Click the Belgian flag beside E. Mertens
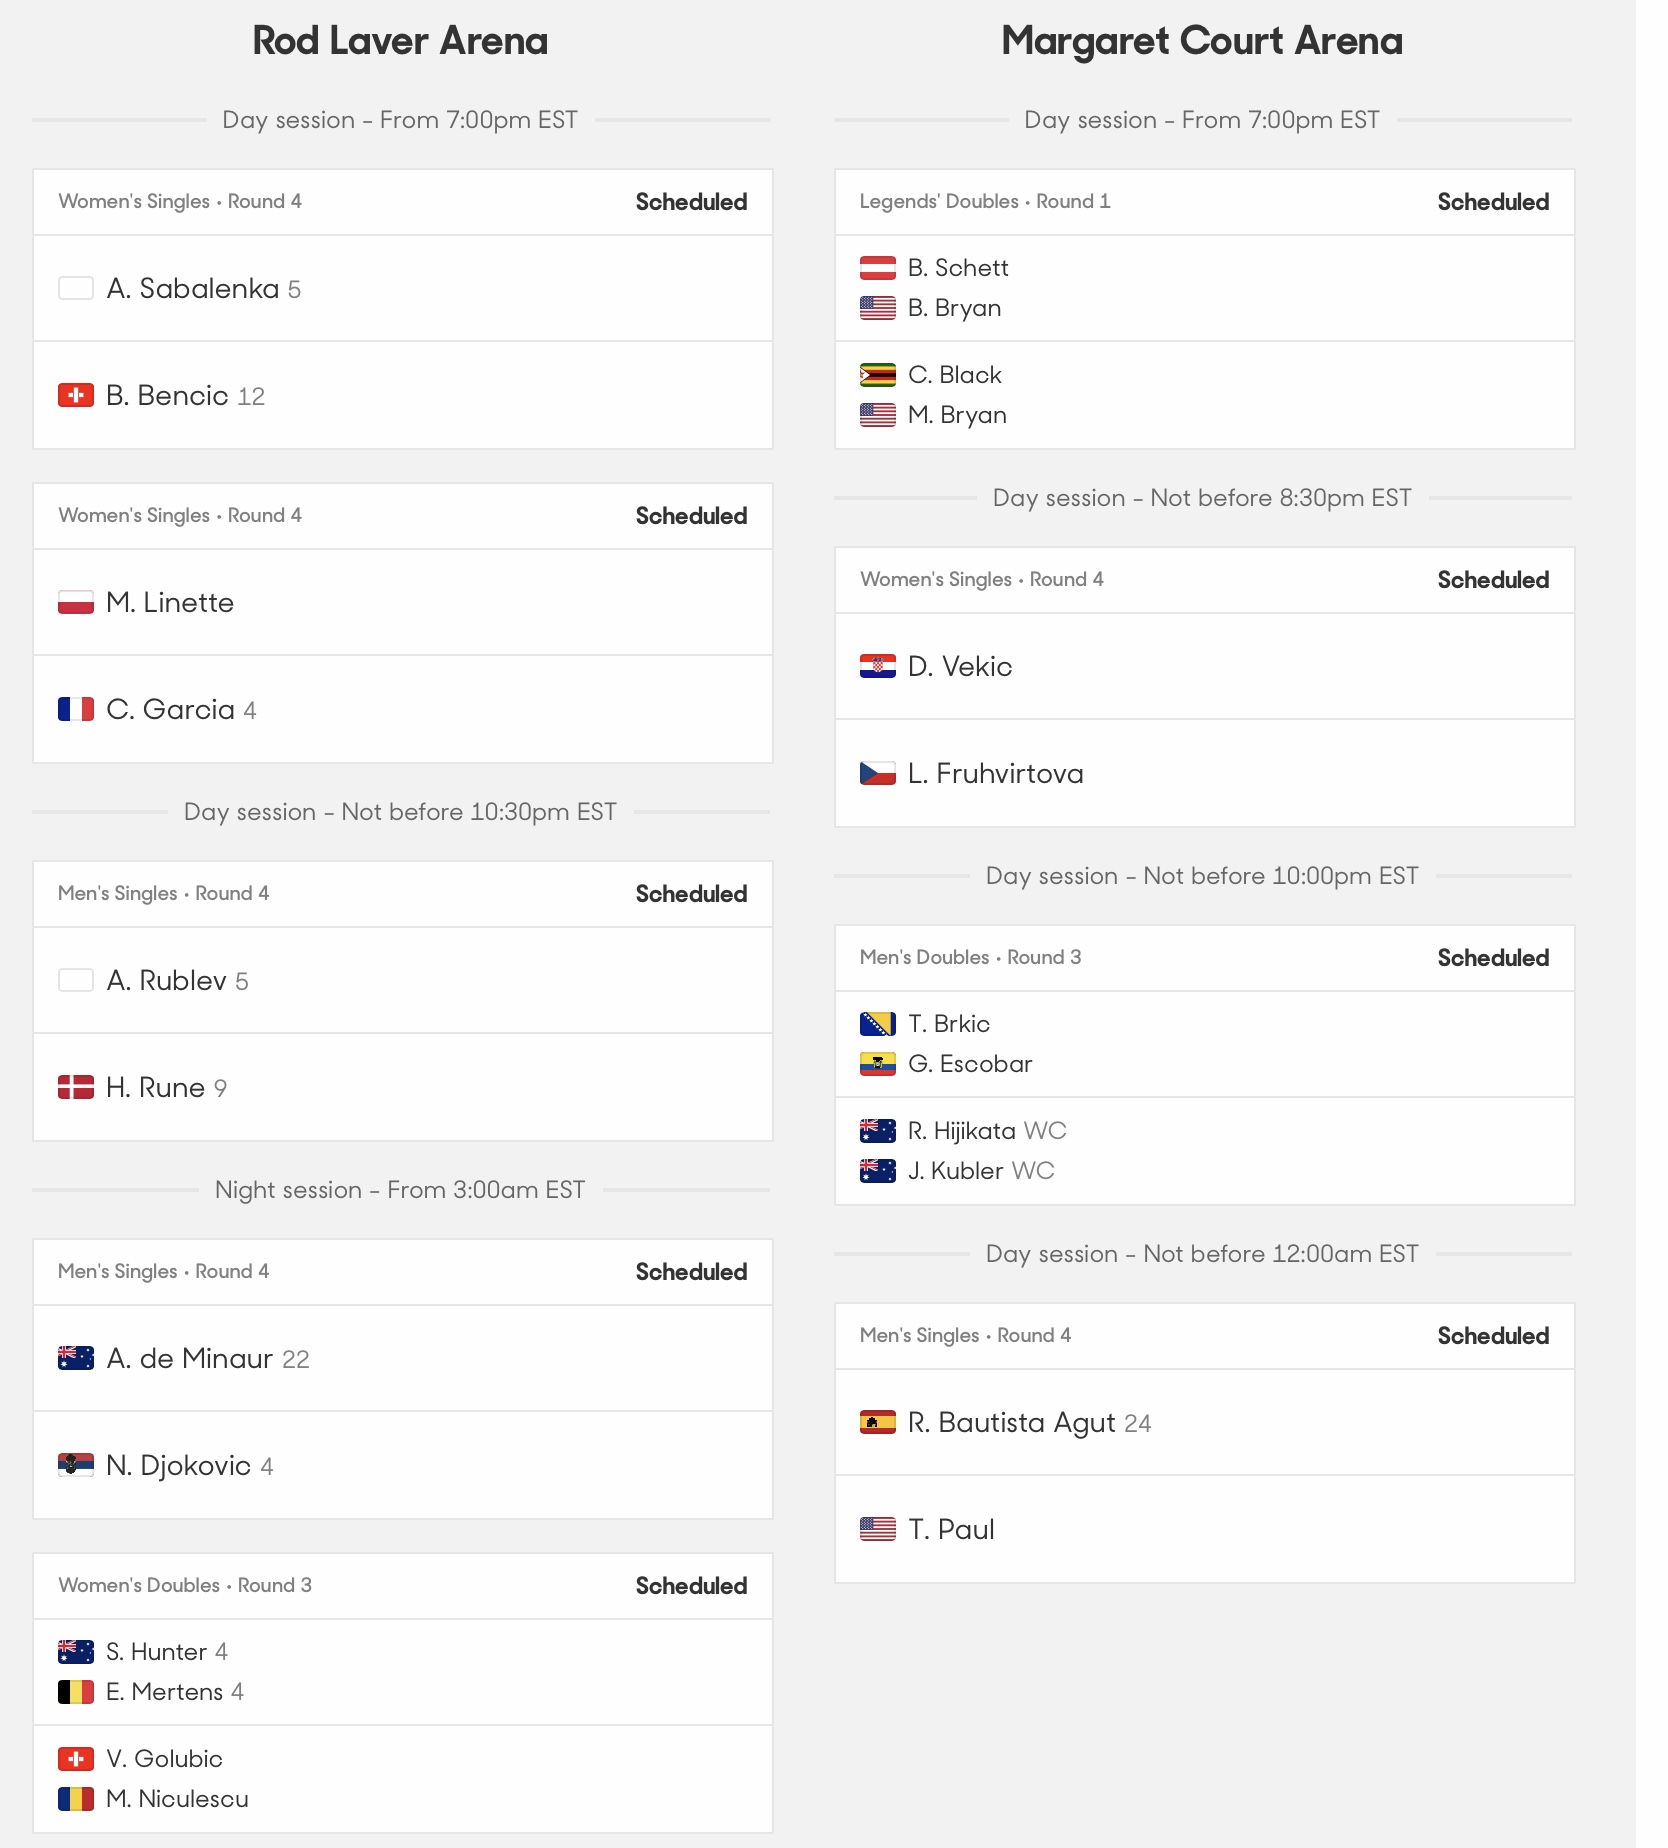The width and height of the screenshot is (1668, 1848). (x=76, y=1692)
